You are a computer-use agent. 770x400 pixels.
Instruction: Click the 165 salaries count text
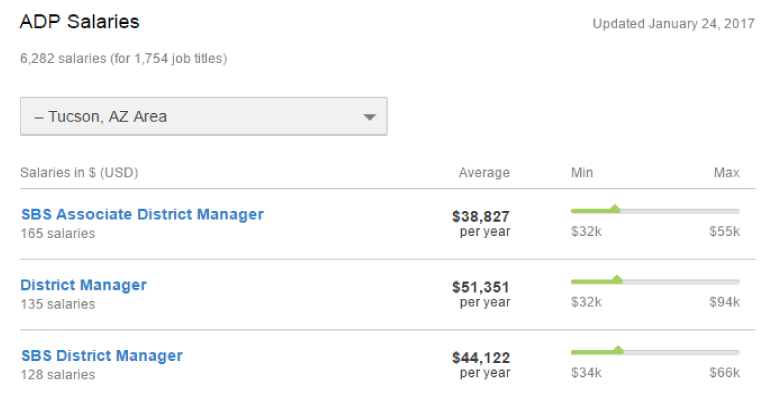click(x=58, y=233)
